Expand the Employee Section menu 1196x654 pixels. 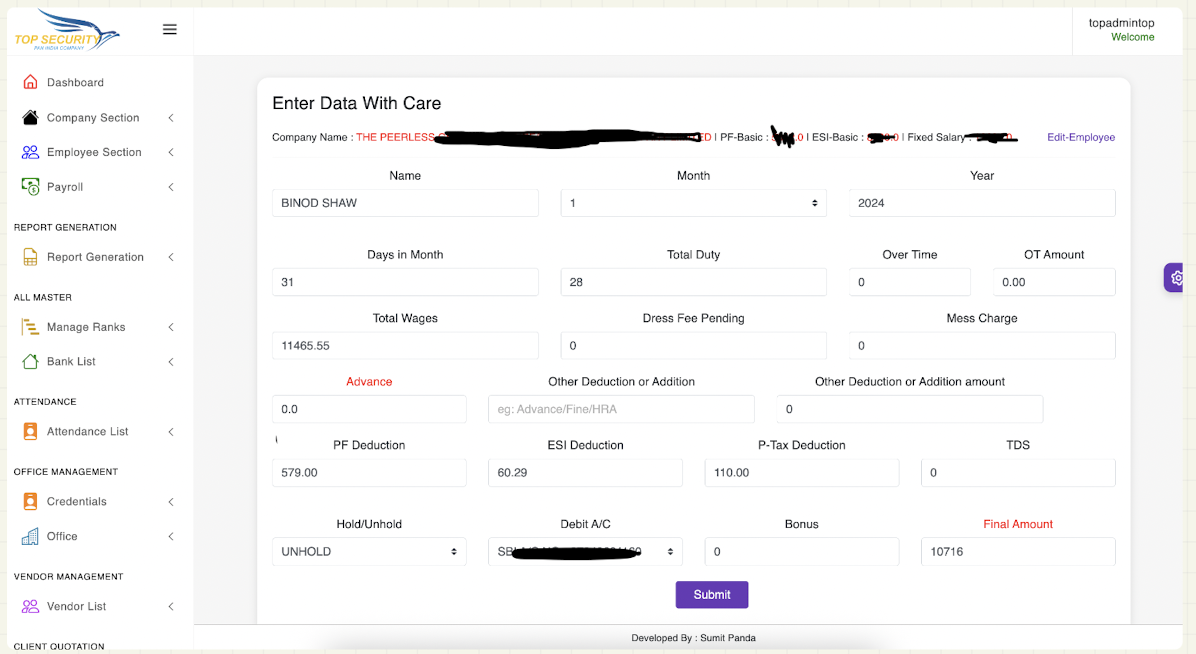click(x=96, y=152)
